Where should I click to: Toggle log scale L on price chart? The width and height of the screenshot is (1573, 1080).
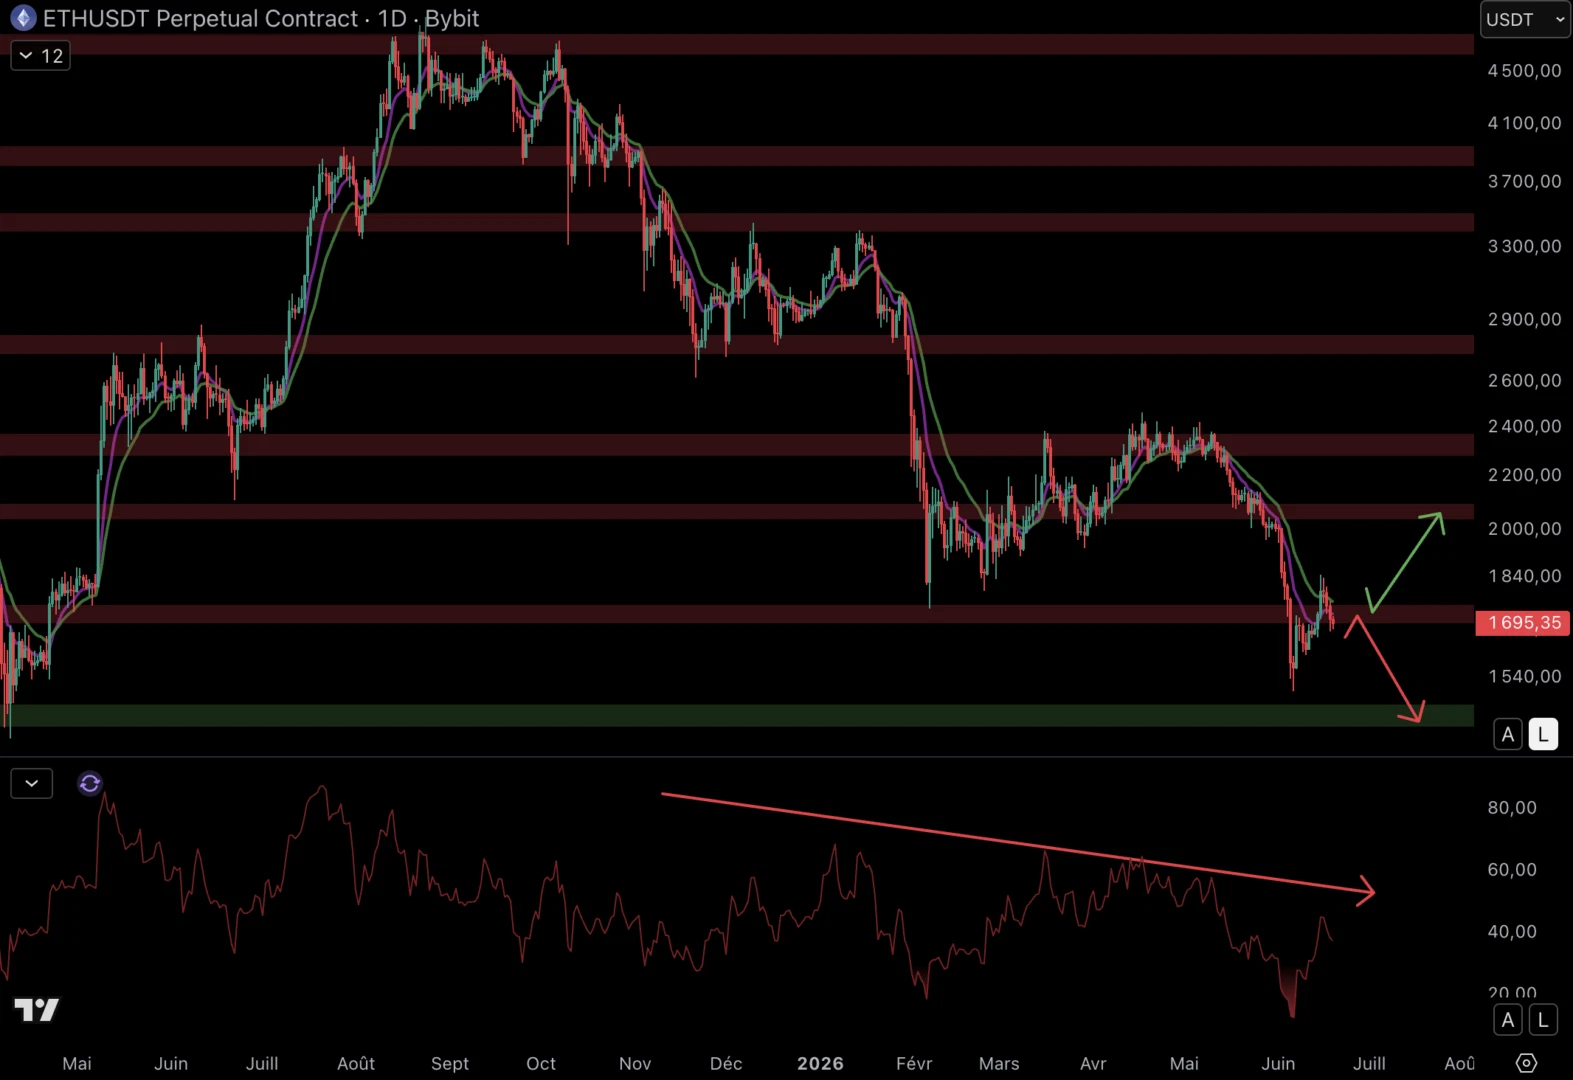click(x=1543, y=735)
